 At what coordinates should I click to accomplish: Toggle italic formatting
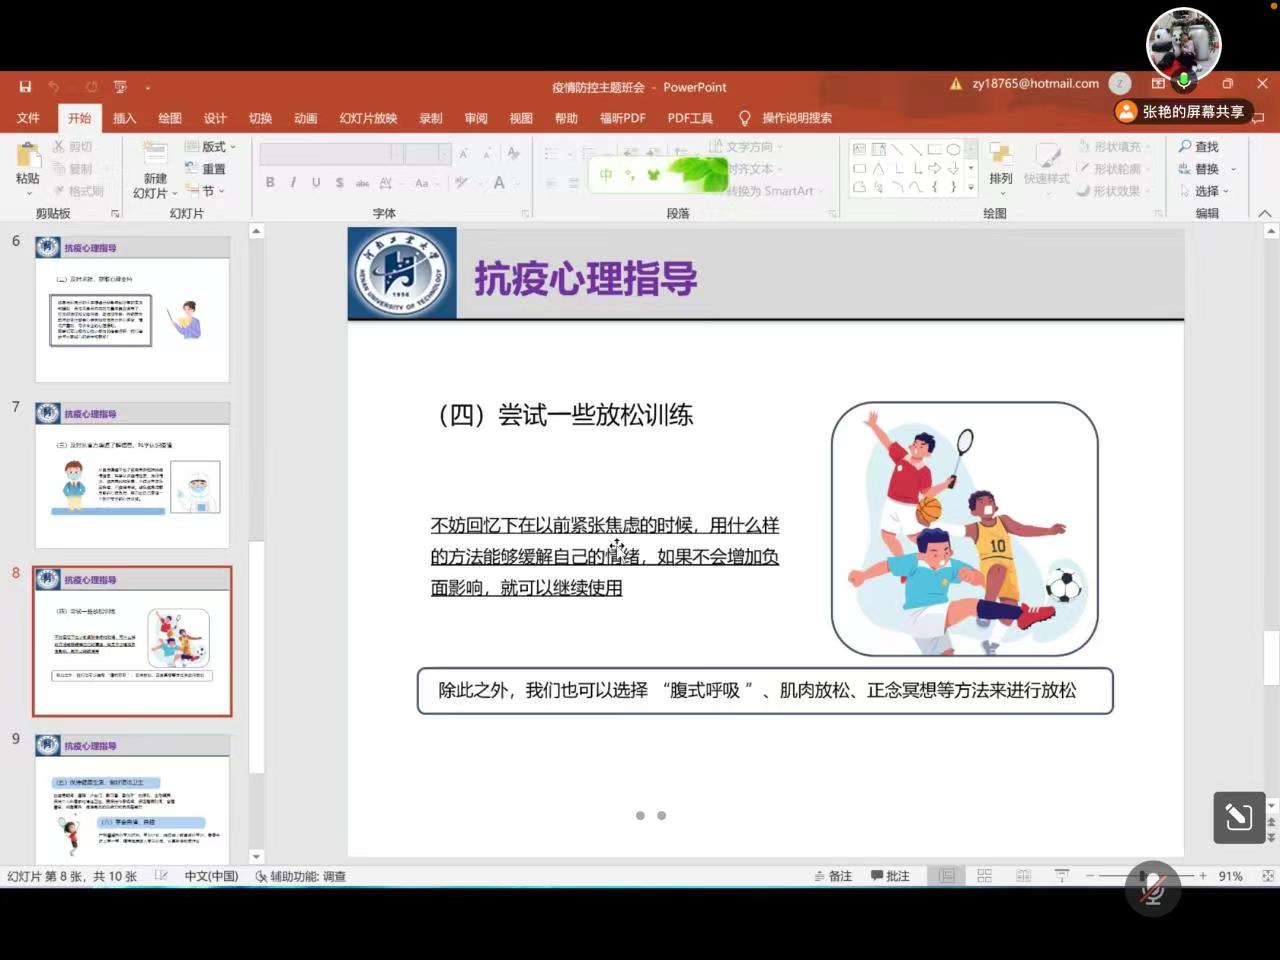(293, 182)
